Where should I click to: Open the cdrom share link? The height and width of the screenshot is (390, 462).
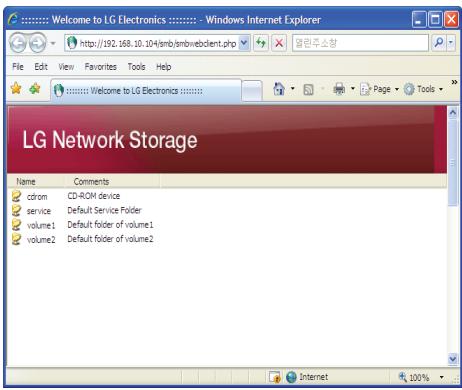coord(37,197)
